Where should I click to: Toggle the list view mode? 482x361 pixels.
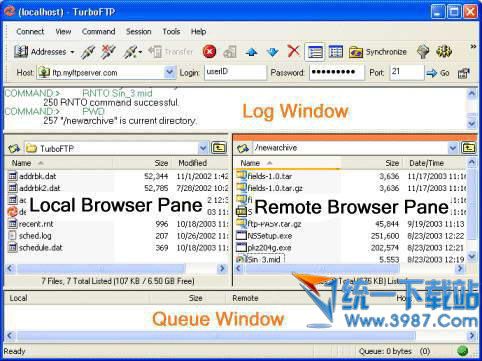pyautogui.click(x=315, y=52)
